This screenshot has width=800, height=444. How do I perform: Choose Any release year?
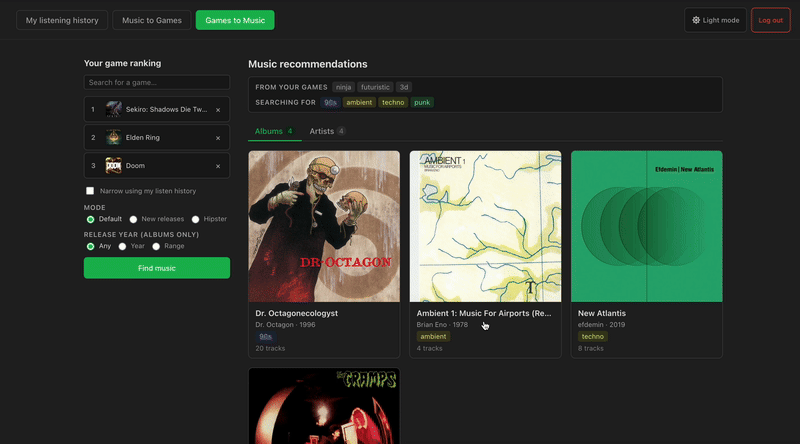point(90,246)
